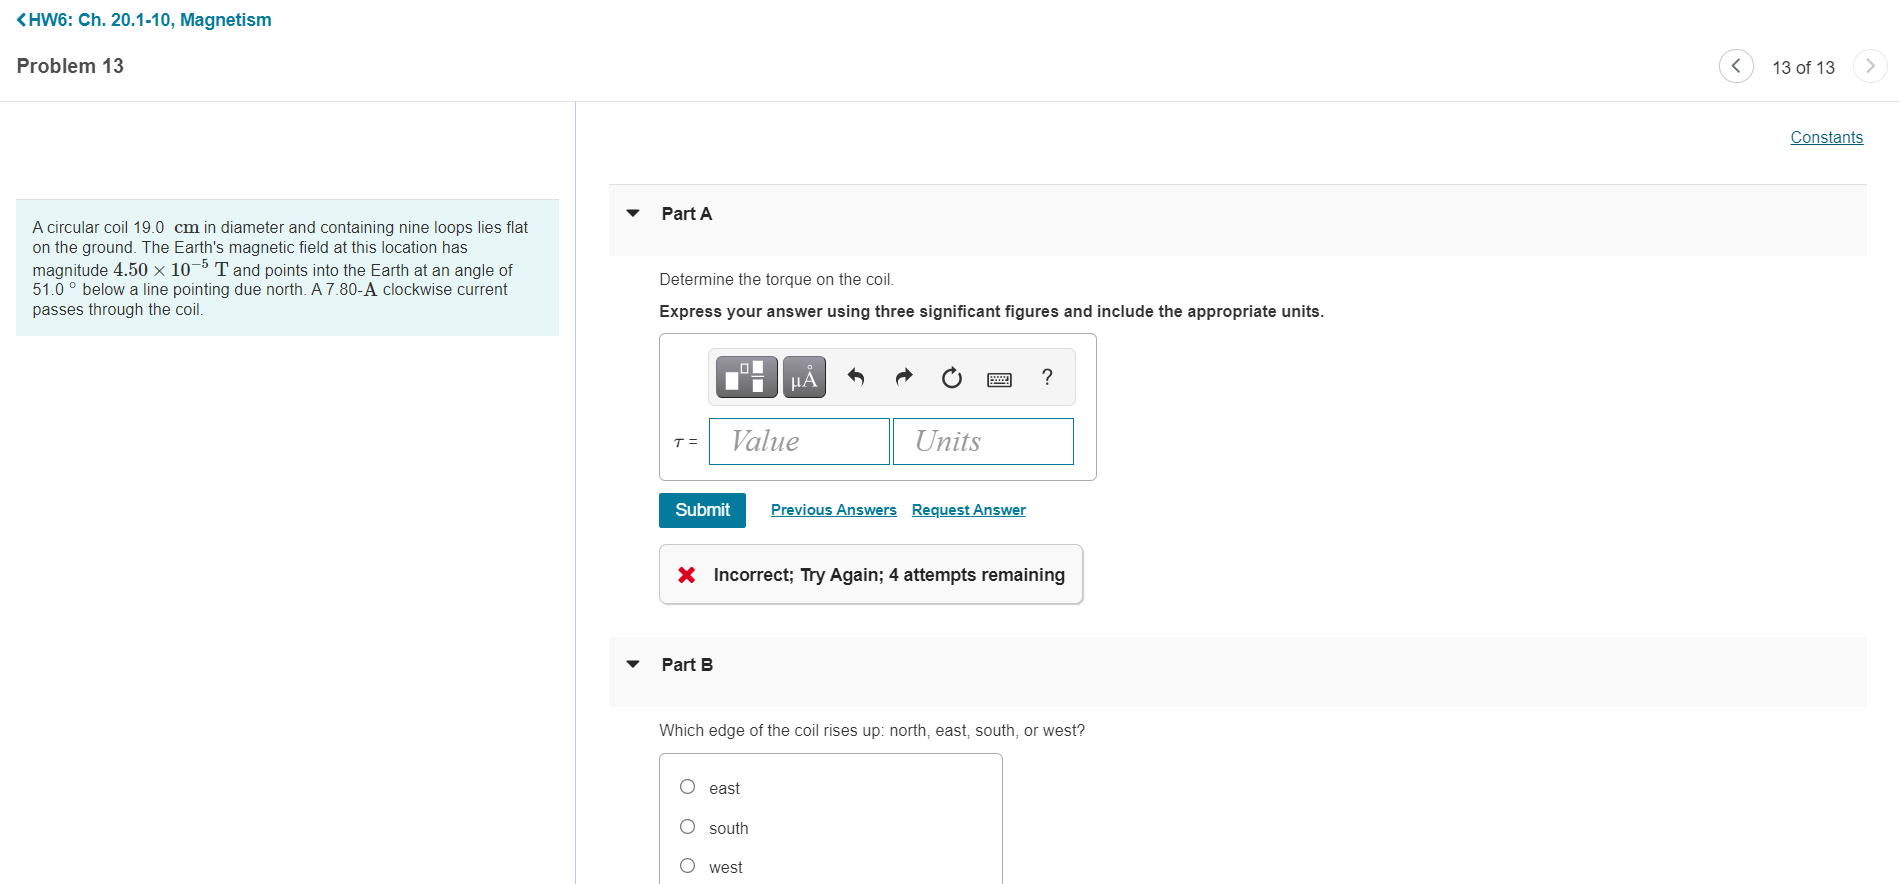Collapse the Part B section
The height and width of the screenshot is (884, 1899).
[x=633, y=664]
